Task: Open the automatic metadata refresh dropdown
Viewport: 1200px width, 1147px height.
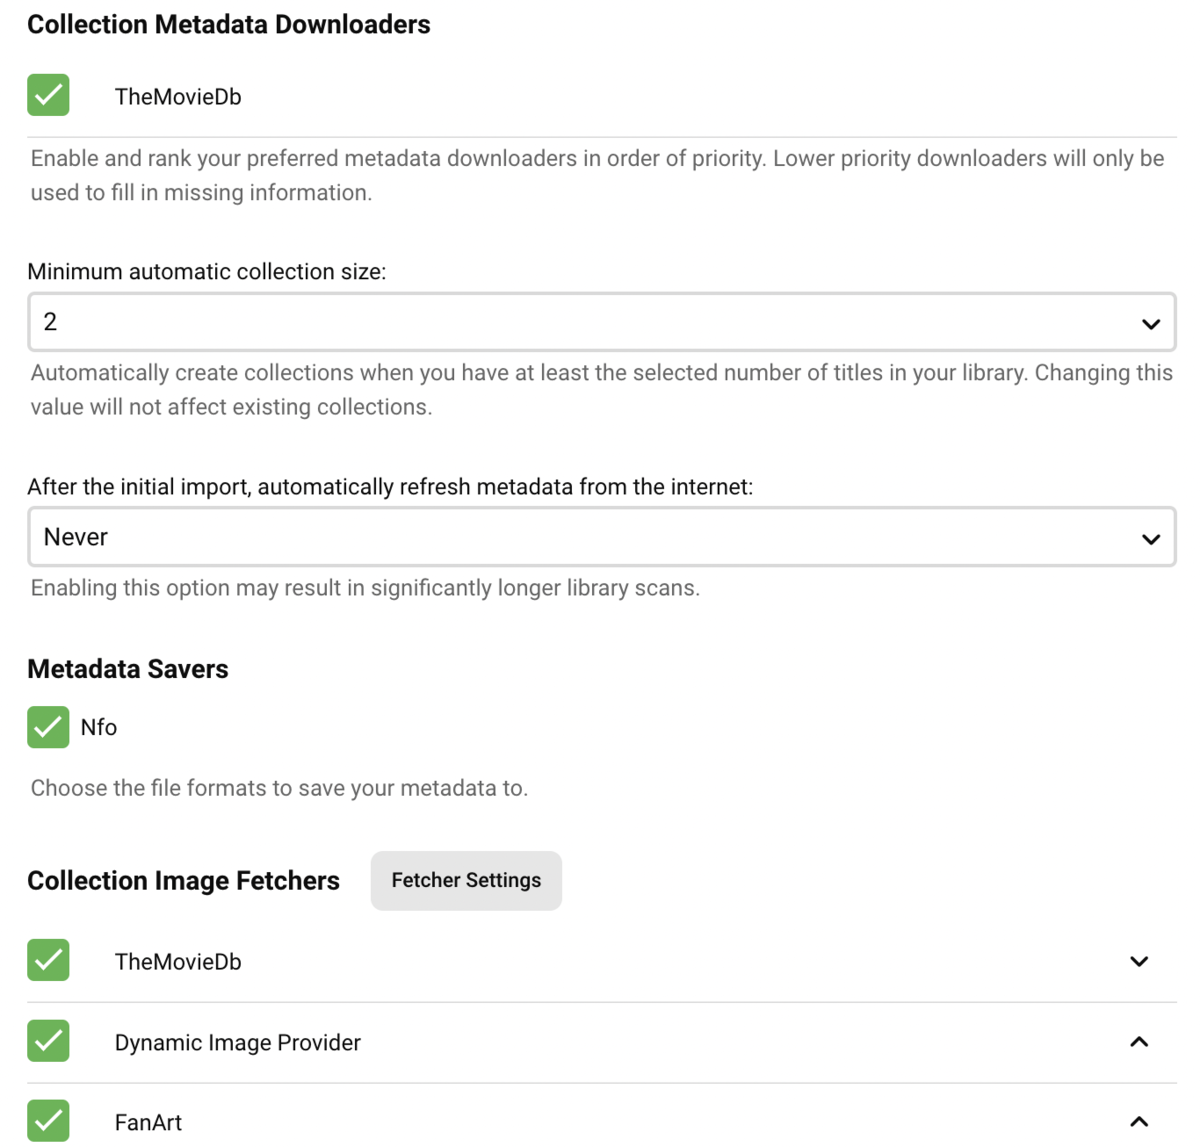Action: pos(600,537)
